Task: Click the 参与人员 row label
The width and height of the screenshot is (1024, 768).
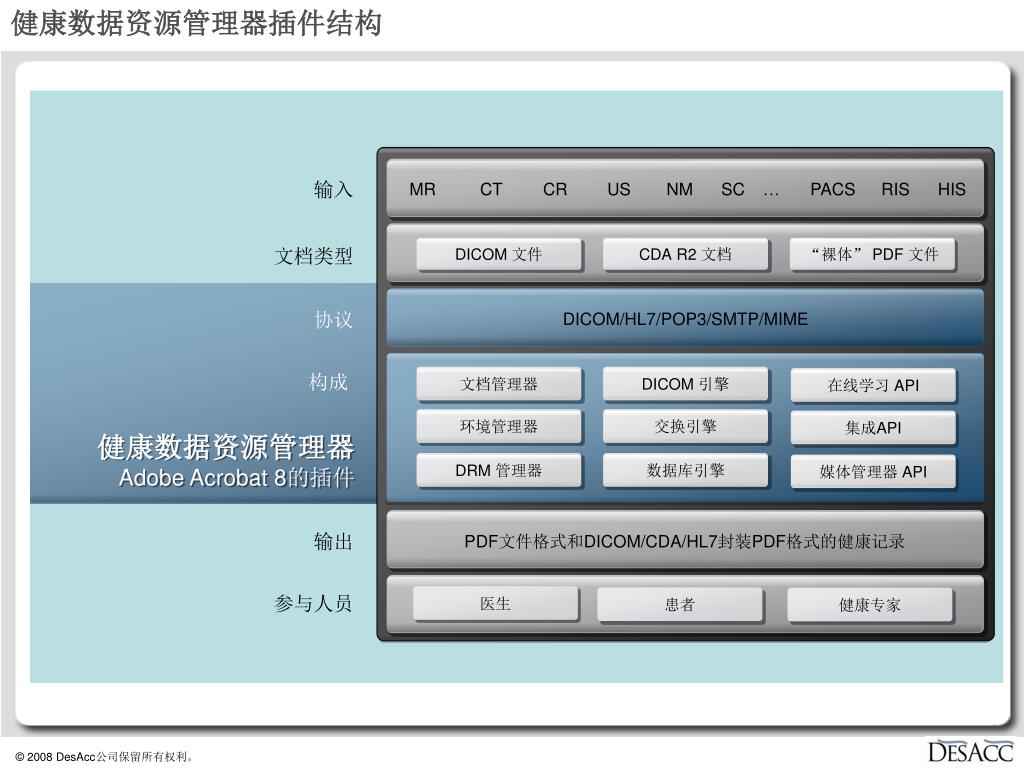Action: (x=313, y=603)
